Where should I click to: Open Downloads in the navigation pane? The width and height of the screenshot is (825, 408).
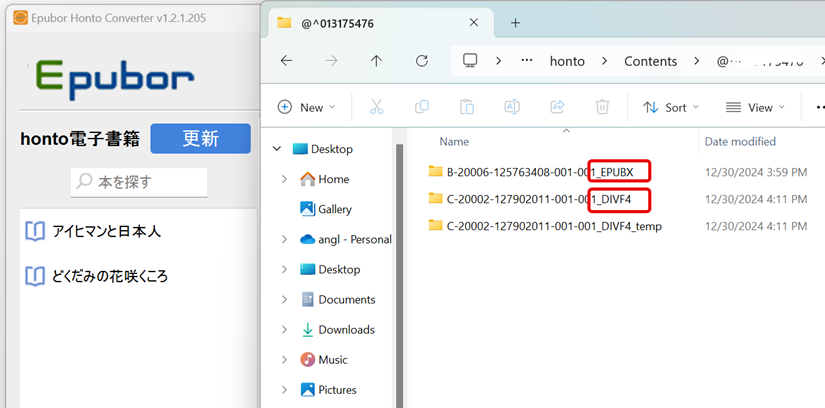[x=337, y=330]
